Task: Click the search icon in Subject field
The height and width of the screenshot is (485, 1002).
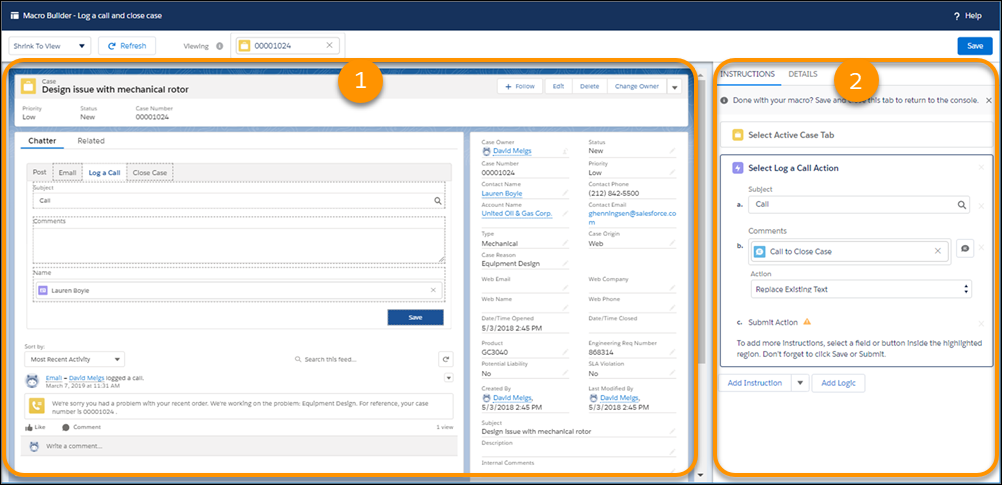Action: point(438,201)
